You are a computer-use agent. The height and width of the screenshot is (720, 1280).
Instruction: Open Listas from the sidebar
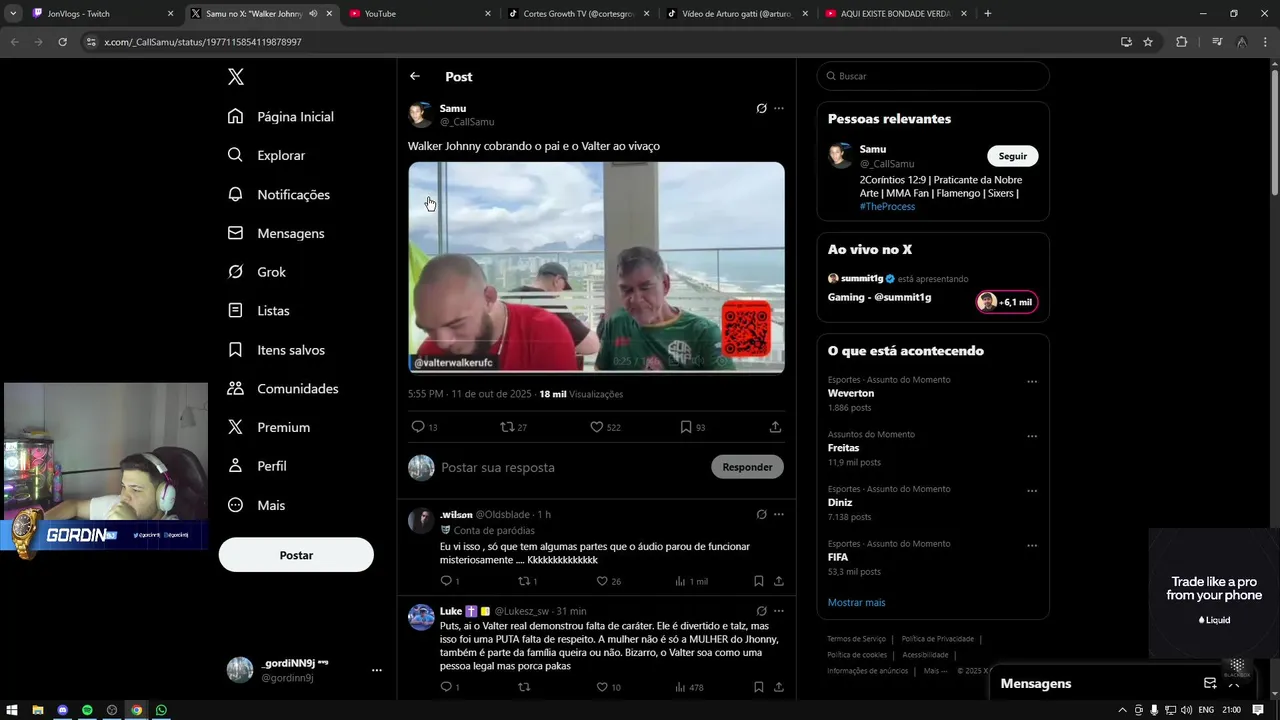click(258, 311)
